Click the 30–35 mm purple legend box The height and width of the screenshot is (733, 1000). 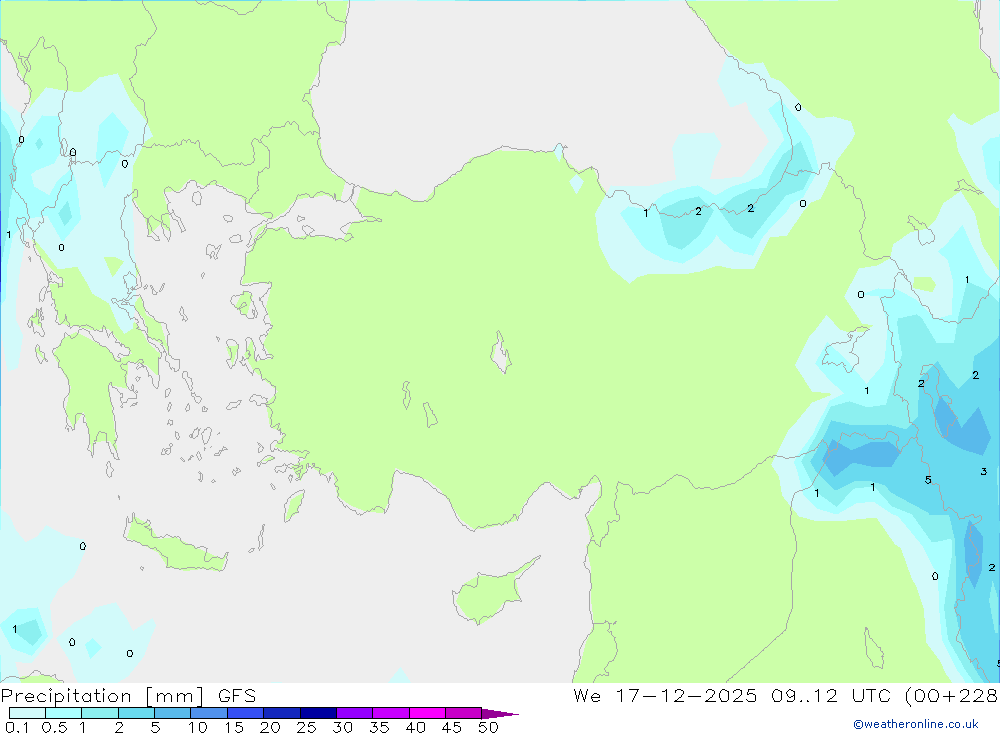355,713
